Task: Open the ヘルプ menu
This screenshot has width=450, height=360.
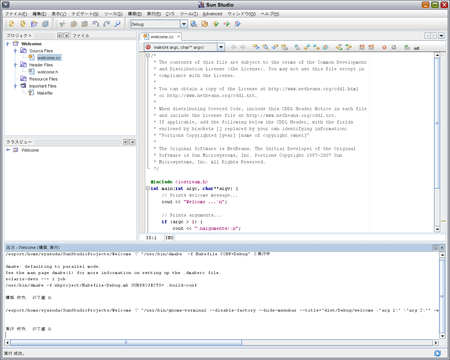Action: pos(269,14)
